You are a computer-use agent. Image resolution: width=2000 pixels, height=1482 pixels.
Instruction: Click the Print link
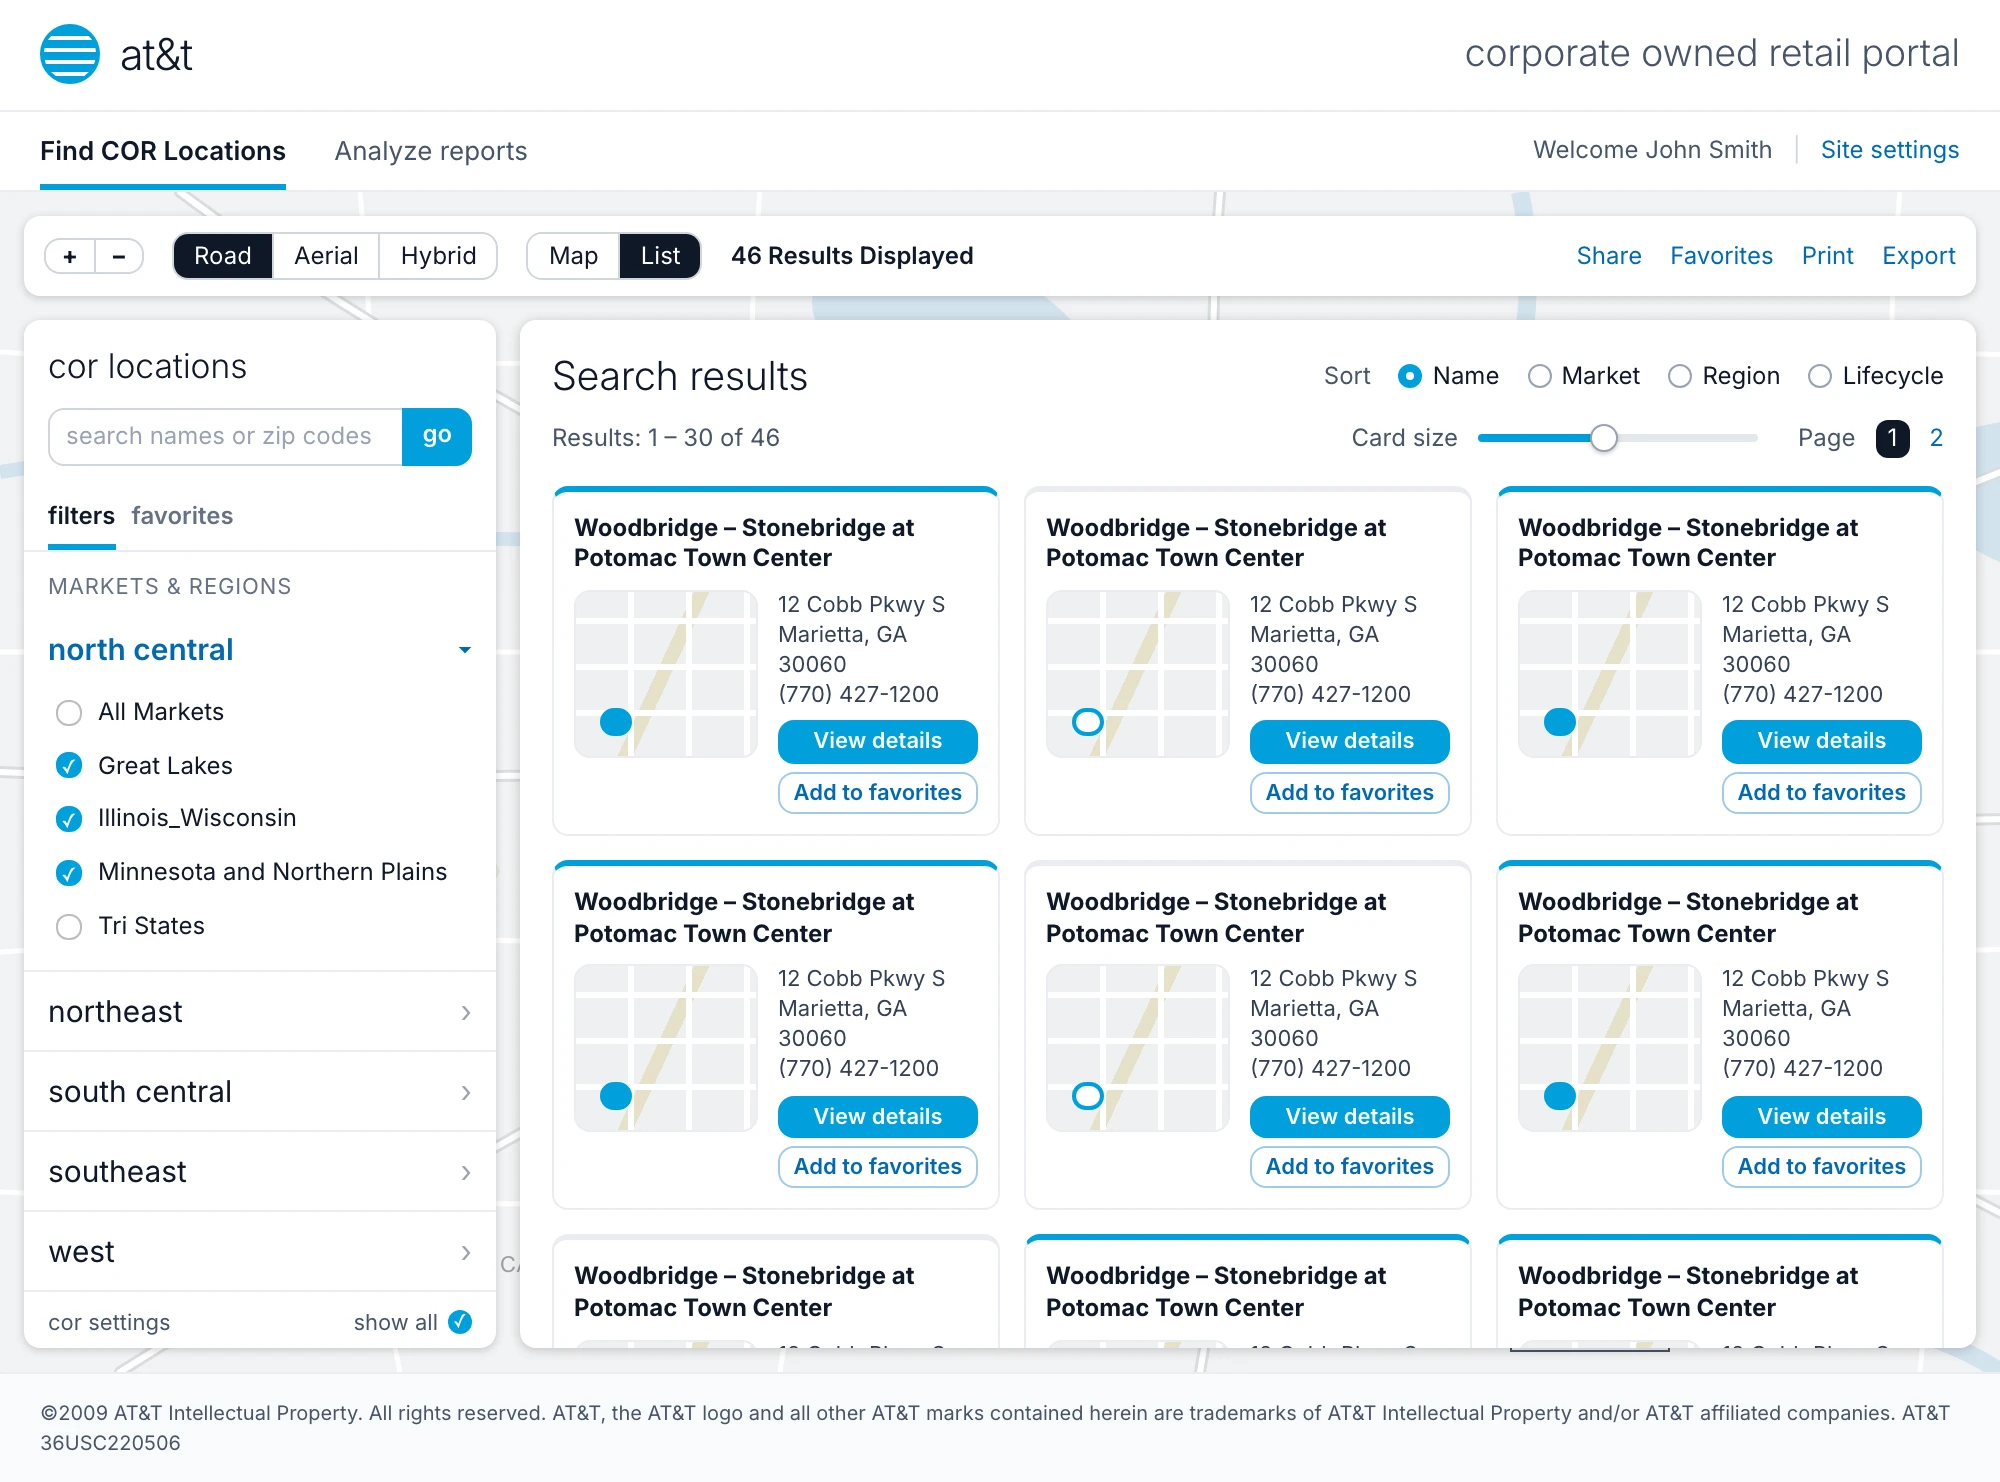[1828, 256]
